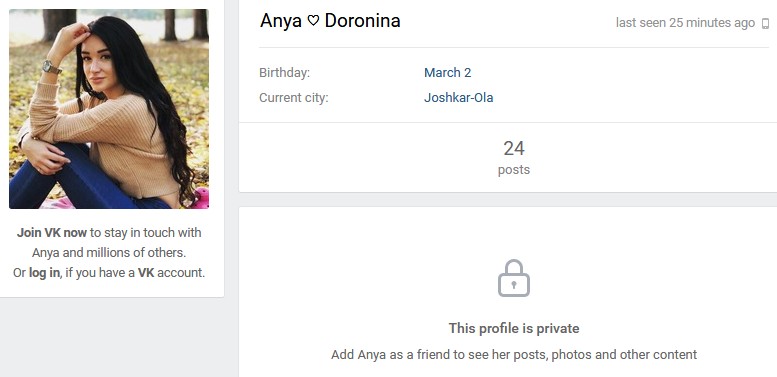Click the bold VK account text
The image size is (777, 377).
pos(146,272)
